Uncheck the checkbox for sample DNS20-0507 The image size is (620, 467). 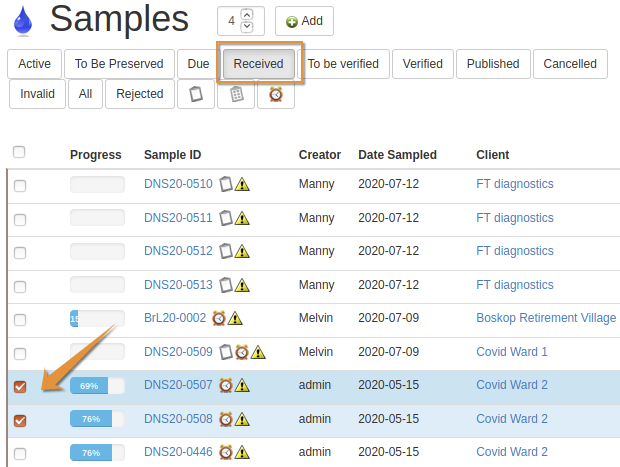click(20, 387)
